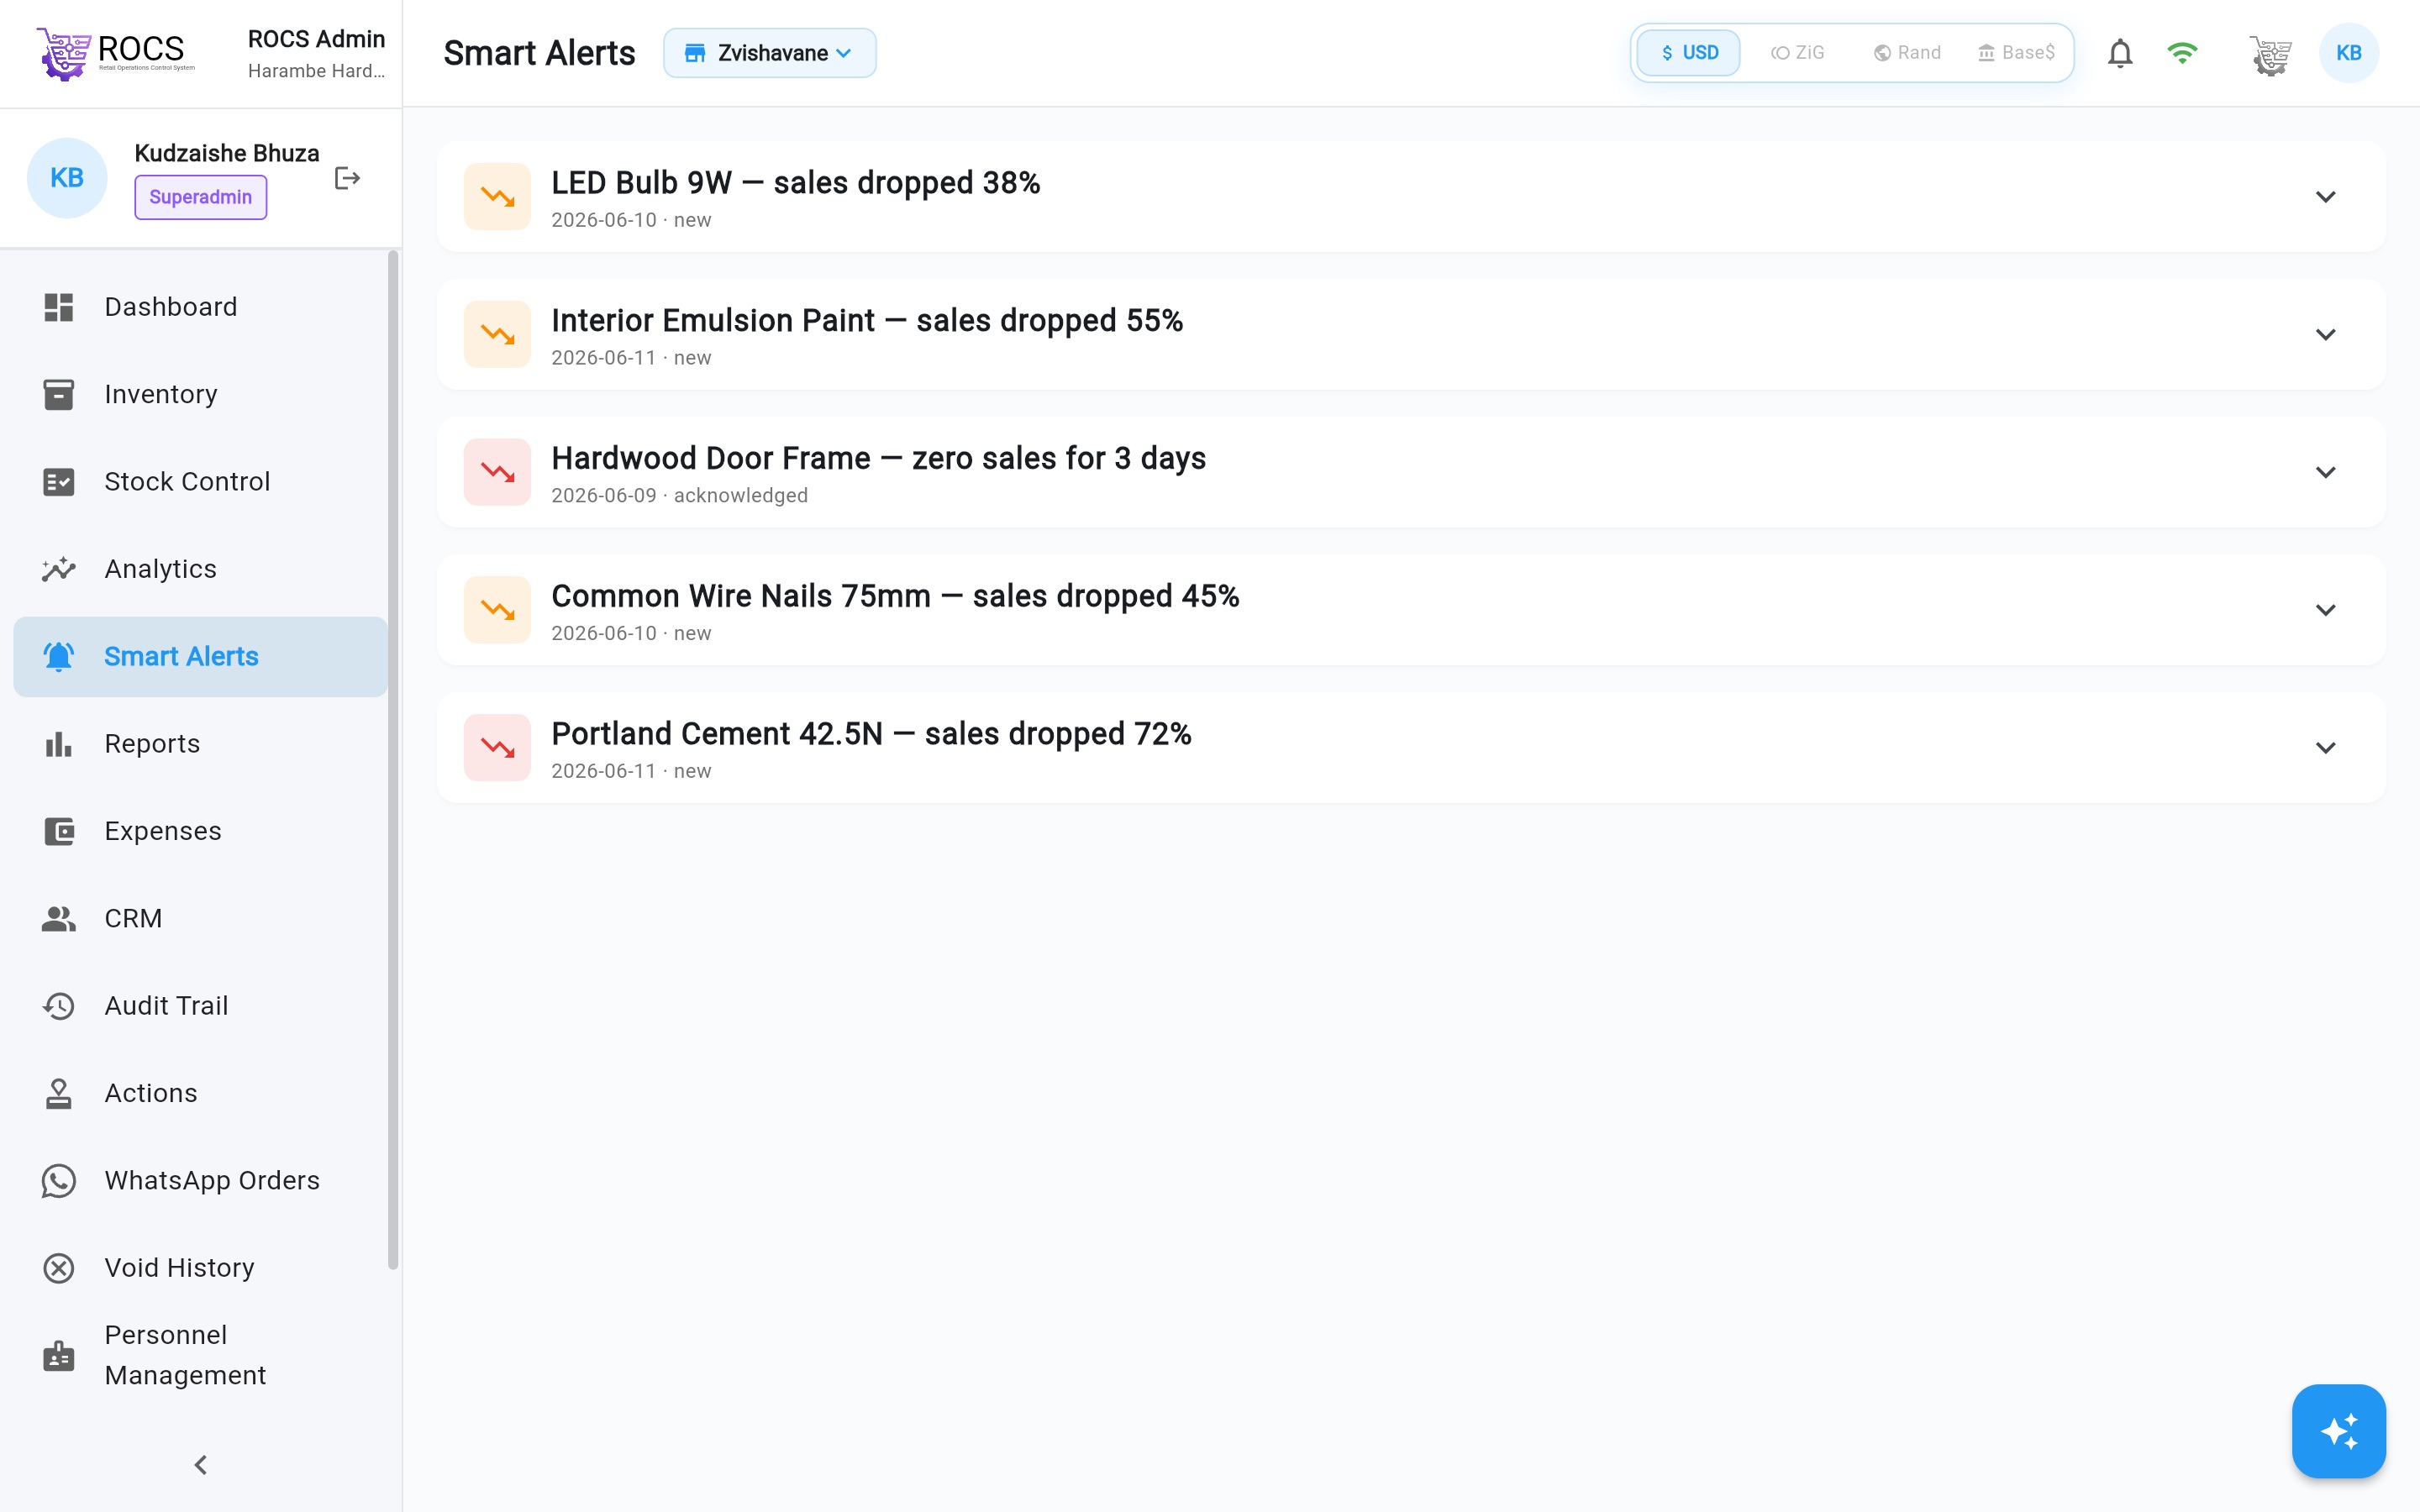The height and width of the screenshot is (1512, 2420).
Task: Expand the Hardwood Door Frame alert
Action: pyautogui.click(x=2325, y=472)
